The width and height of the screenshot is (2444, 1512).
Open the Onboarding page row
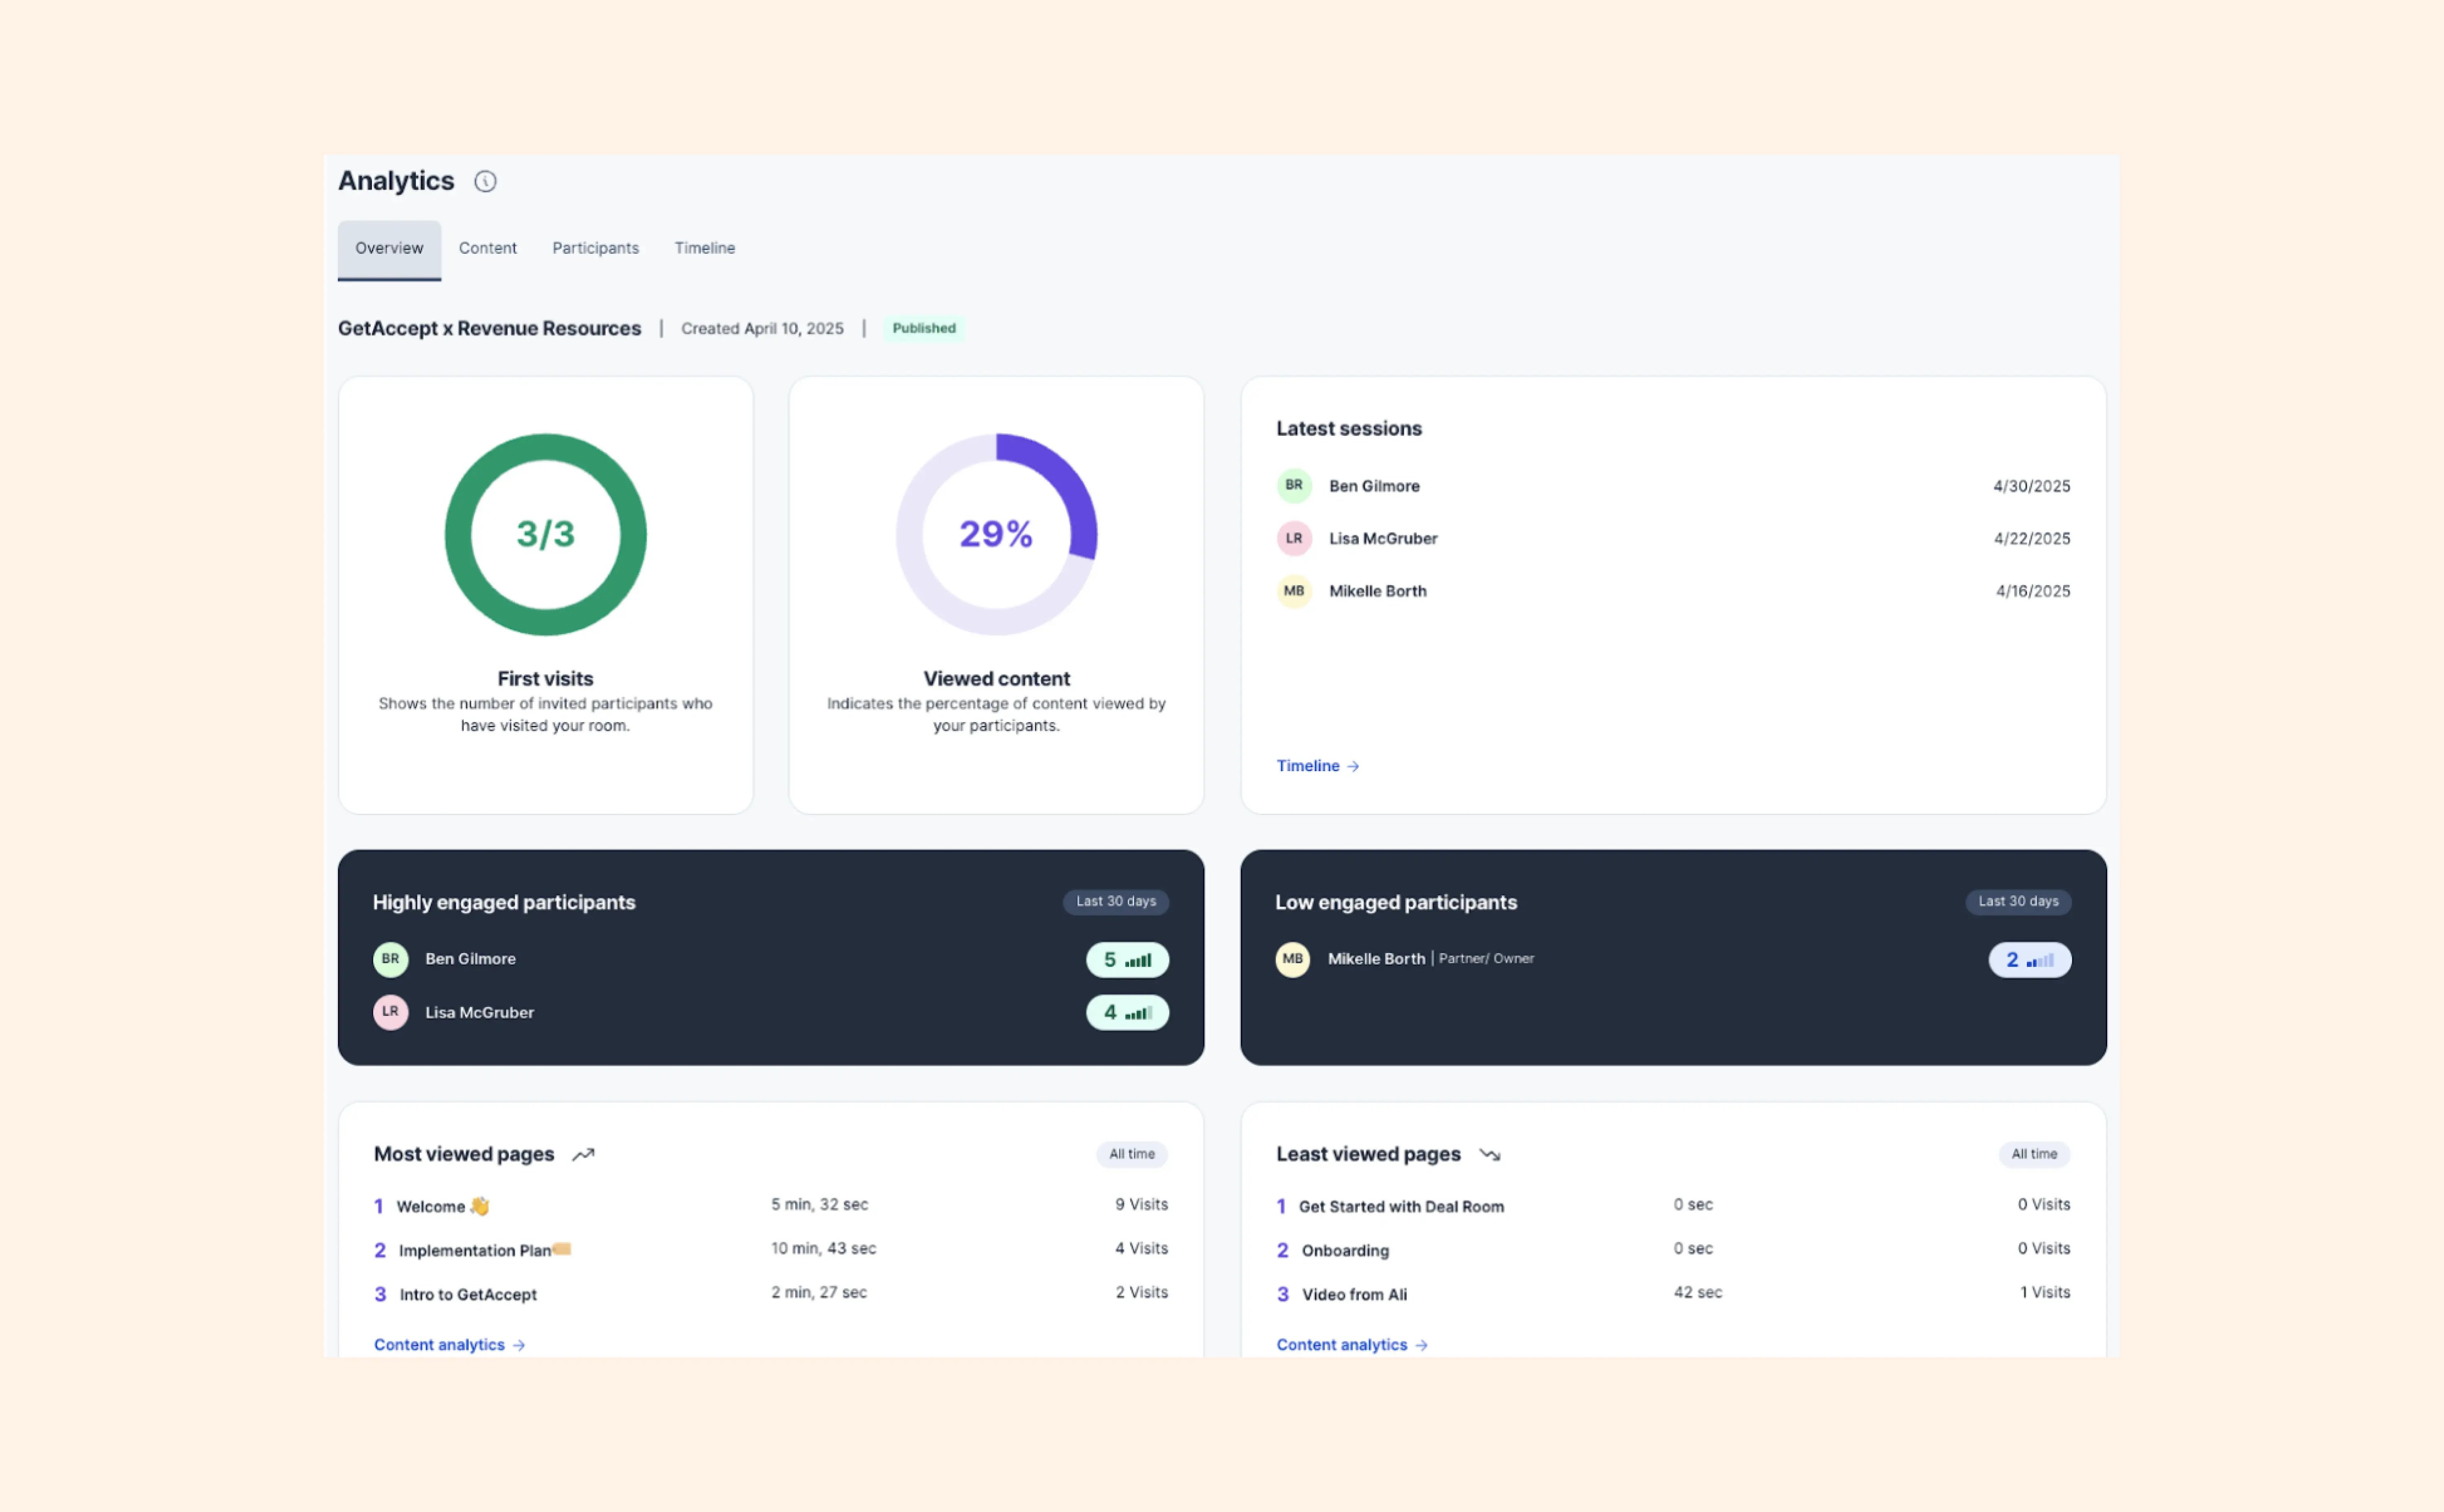pos(1673,1250)
